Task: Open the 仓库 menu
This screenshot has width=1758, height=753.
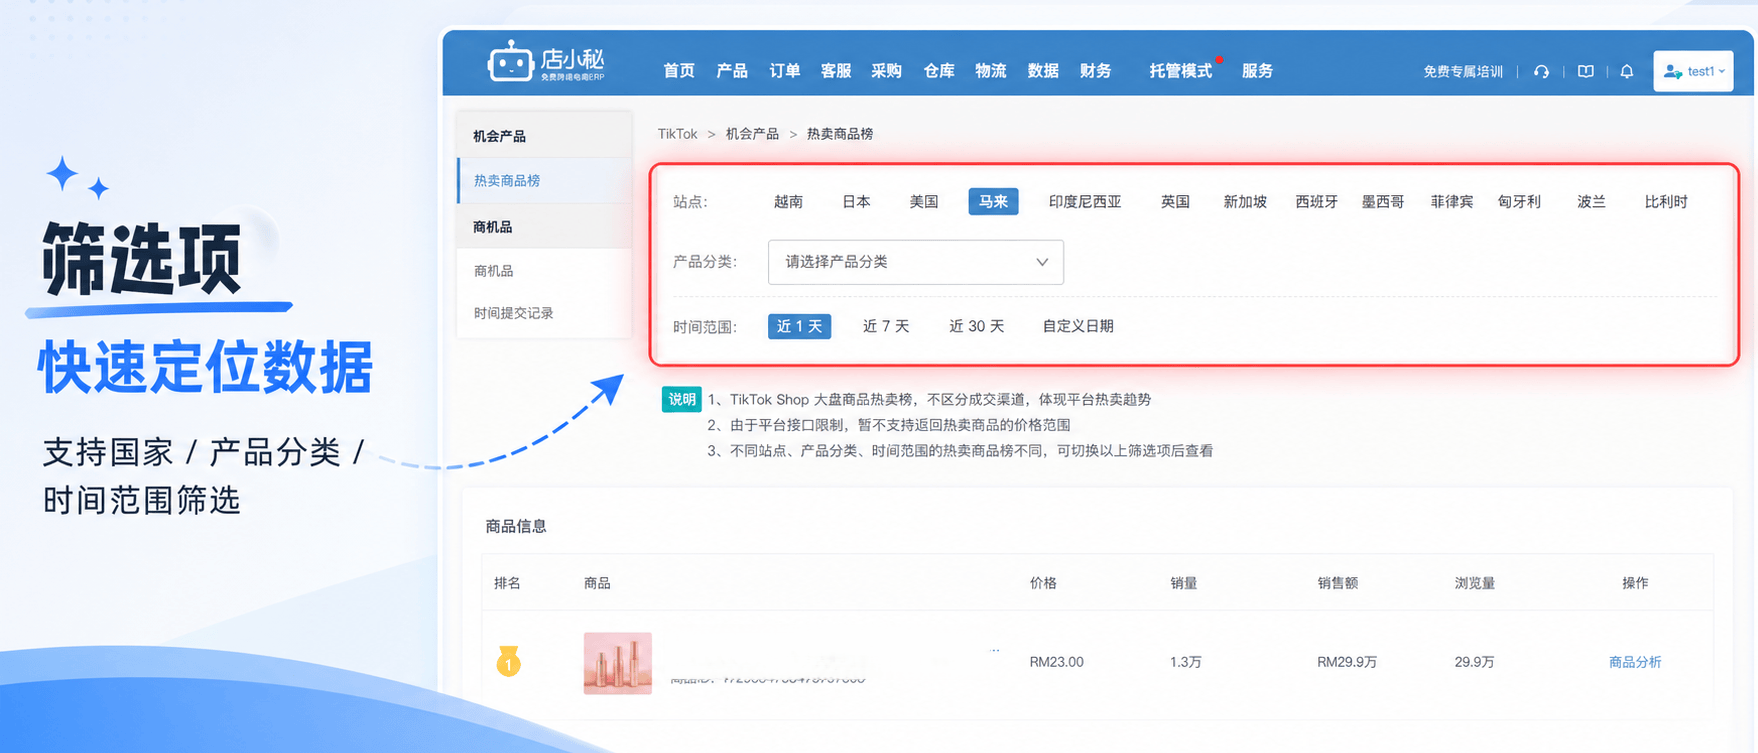Action: pyautogui.click(x=939, y=71)
